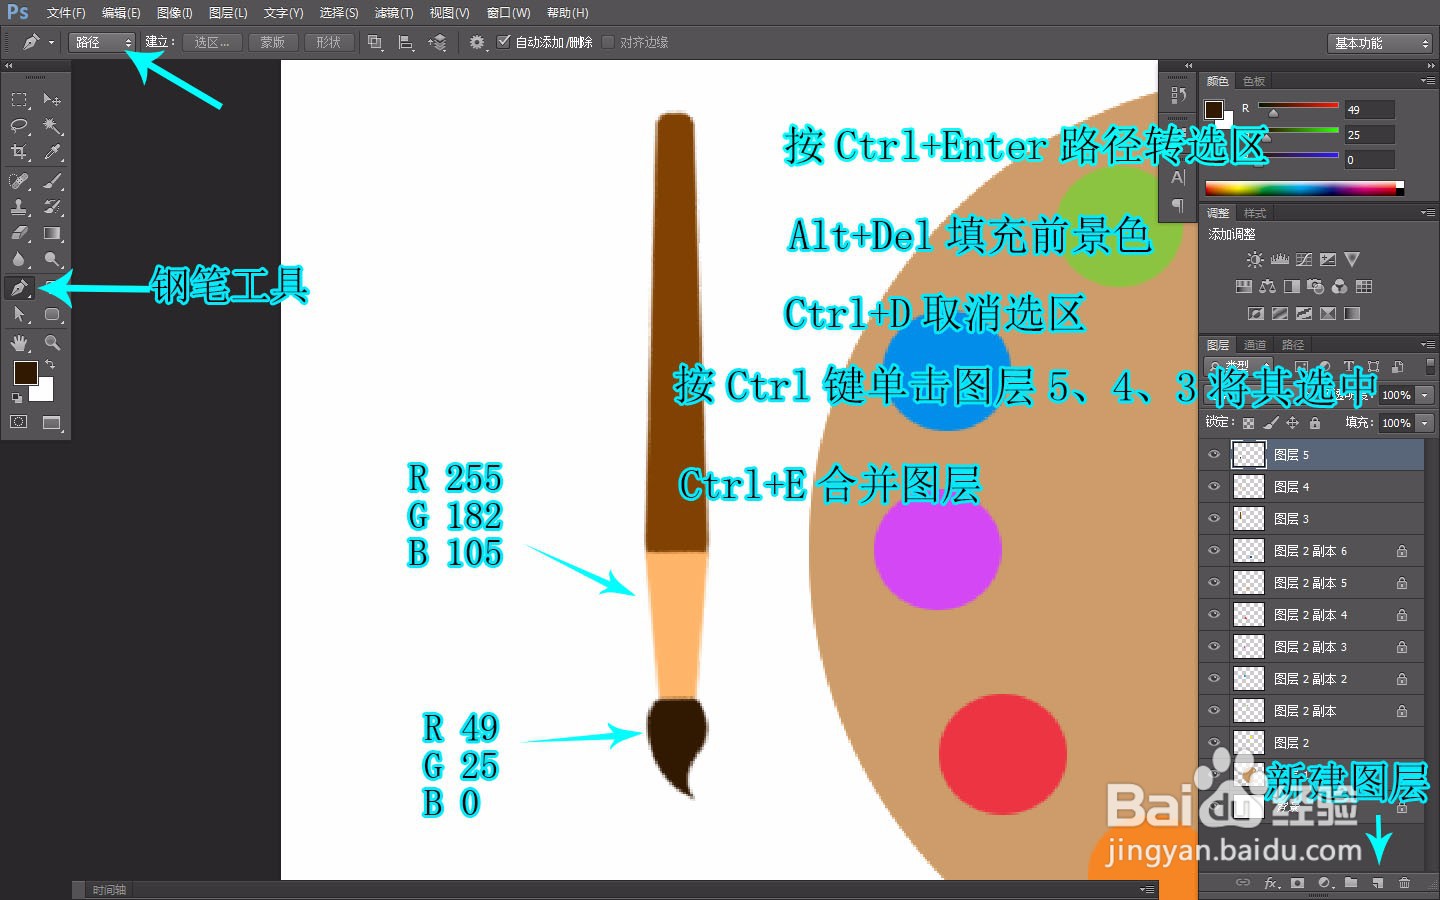Switch to the 通道 tab
The width and height of the screenshot is (1440, 900).
pos(1255,345)
